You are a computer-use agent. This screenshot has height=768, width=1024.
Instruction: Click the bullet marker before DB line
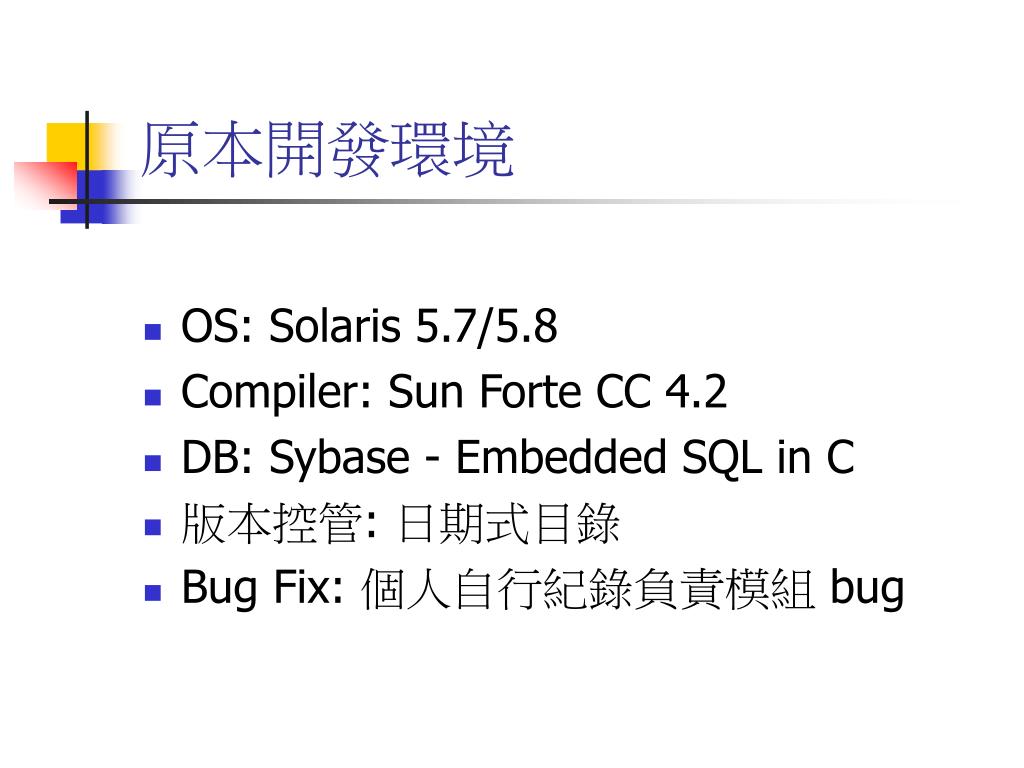(x=153, y=462)
